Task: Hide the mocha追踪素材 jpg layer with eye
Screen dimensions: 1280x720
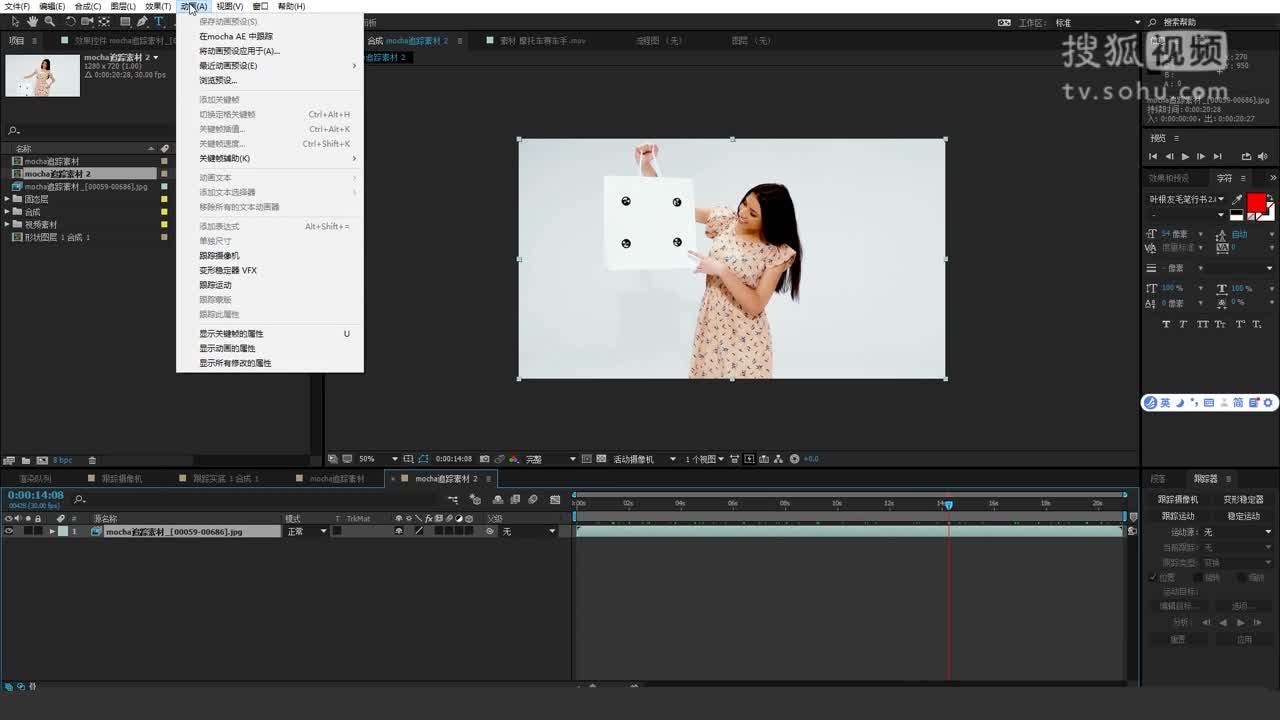Action: pos(9,531)
